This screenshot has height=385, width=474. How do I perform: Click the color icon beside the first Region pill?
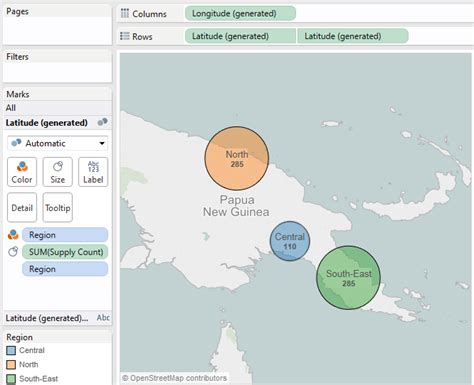click(13, 235)
